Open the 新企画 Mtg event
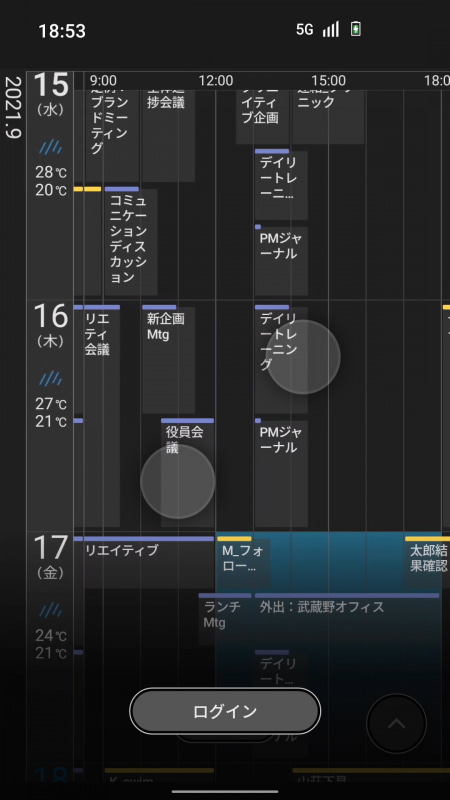This screenshot has width=450, height=800. 168,359
